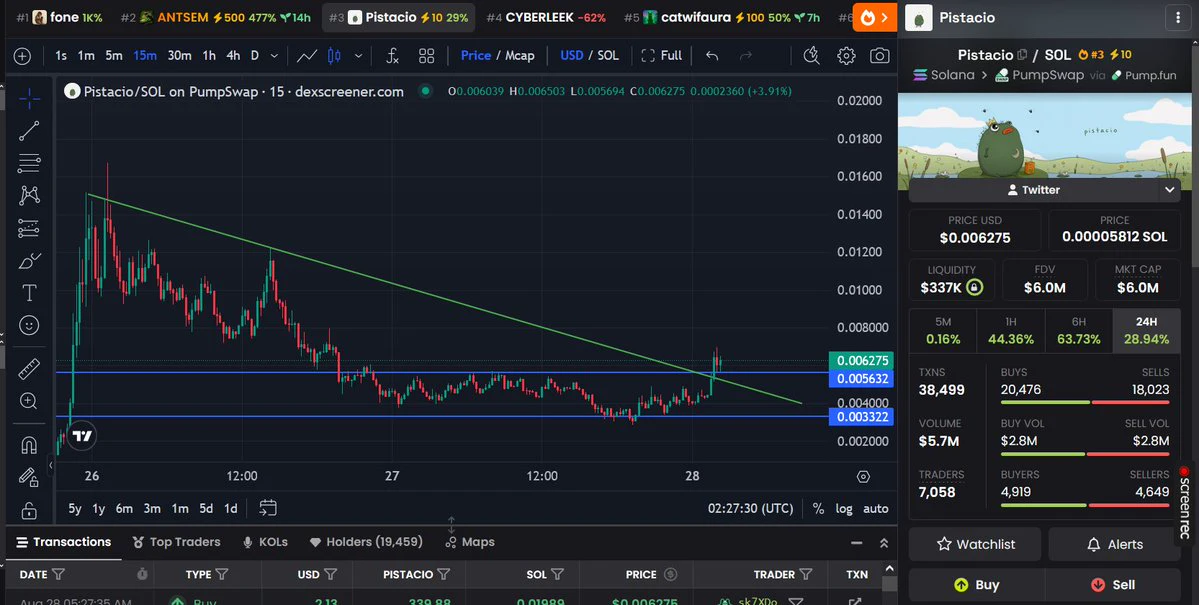The width and height of the screenshot is (1199, 605).
Task: Select the Text annotation tool
Action: click(29, 293)
